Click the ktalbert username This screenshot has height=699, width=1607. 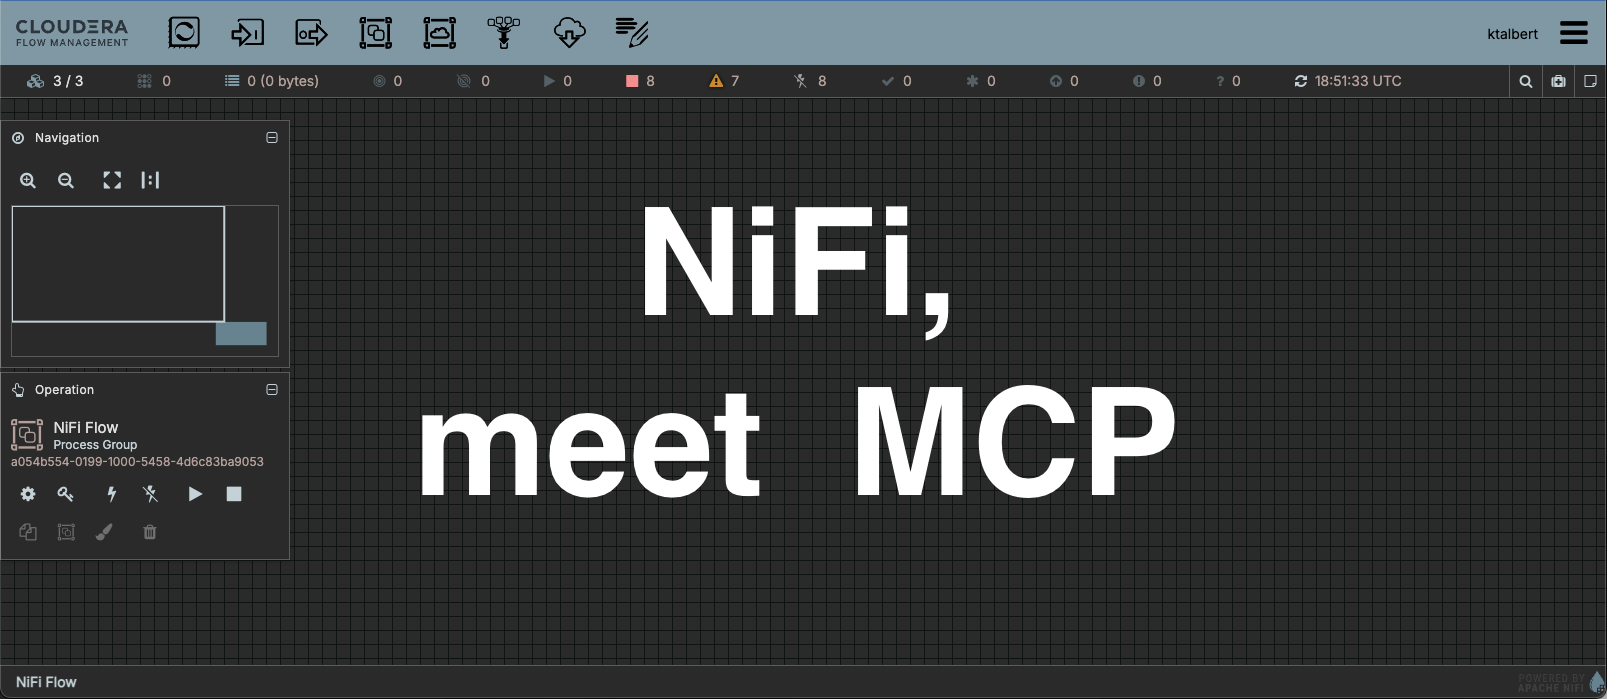(x=1512, y=34)
